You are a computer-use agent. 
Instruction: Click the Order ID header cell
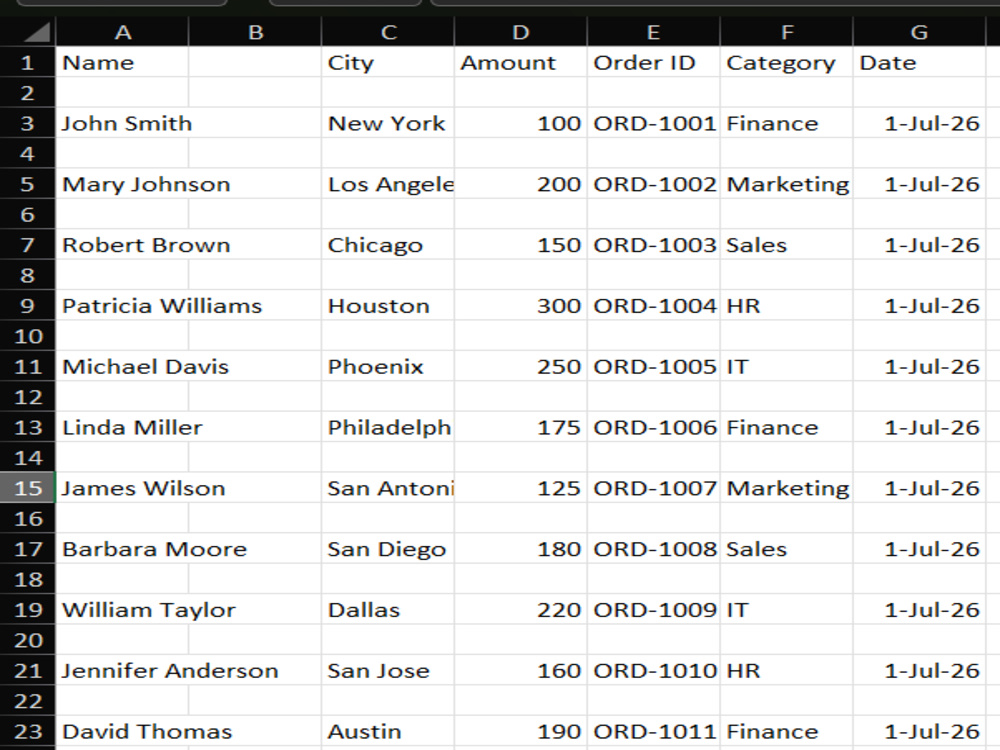click(x=653, y=62)
